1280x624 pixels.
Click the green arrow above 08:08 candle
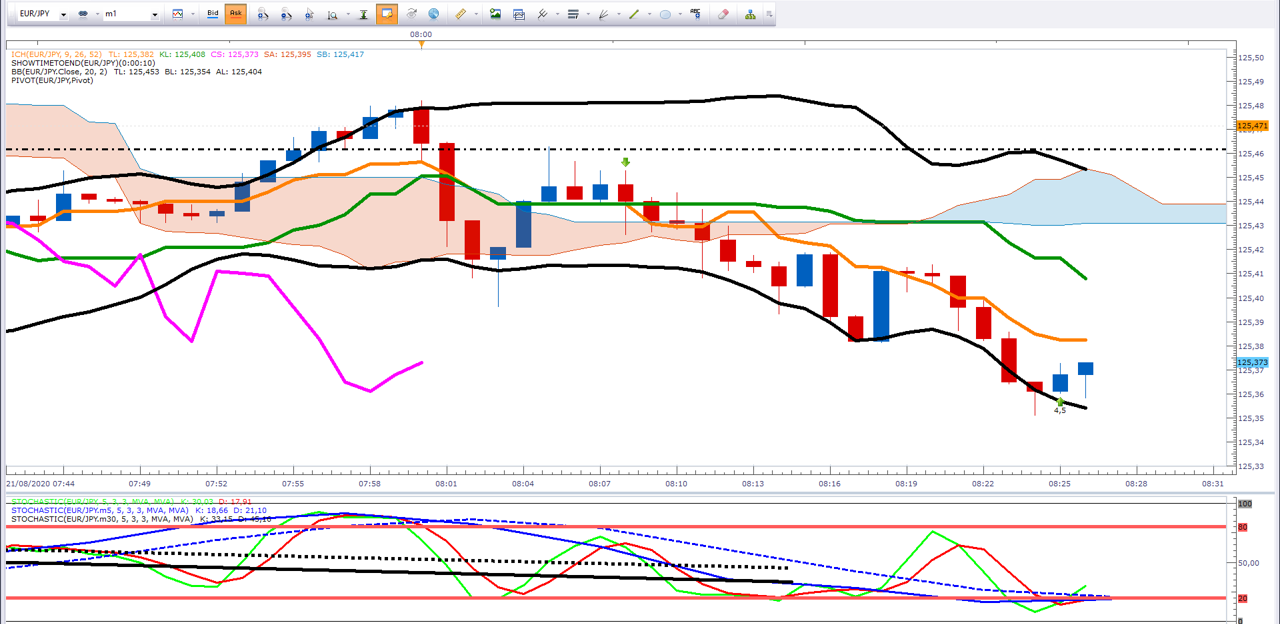[x=626, y=162]
